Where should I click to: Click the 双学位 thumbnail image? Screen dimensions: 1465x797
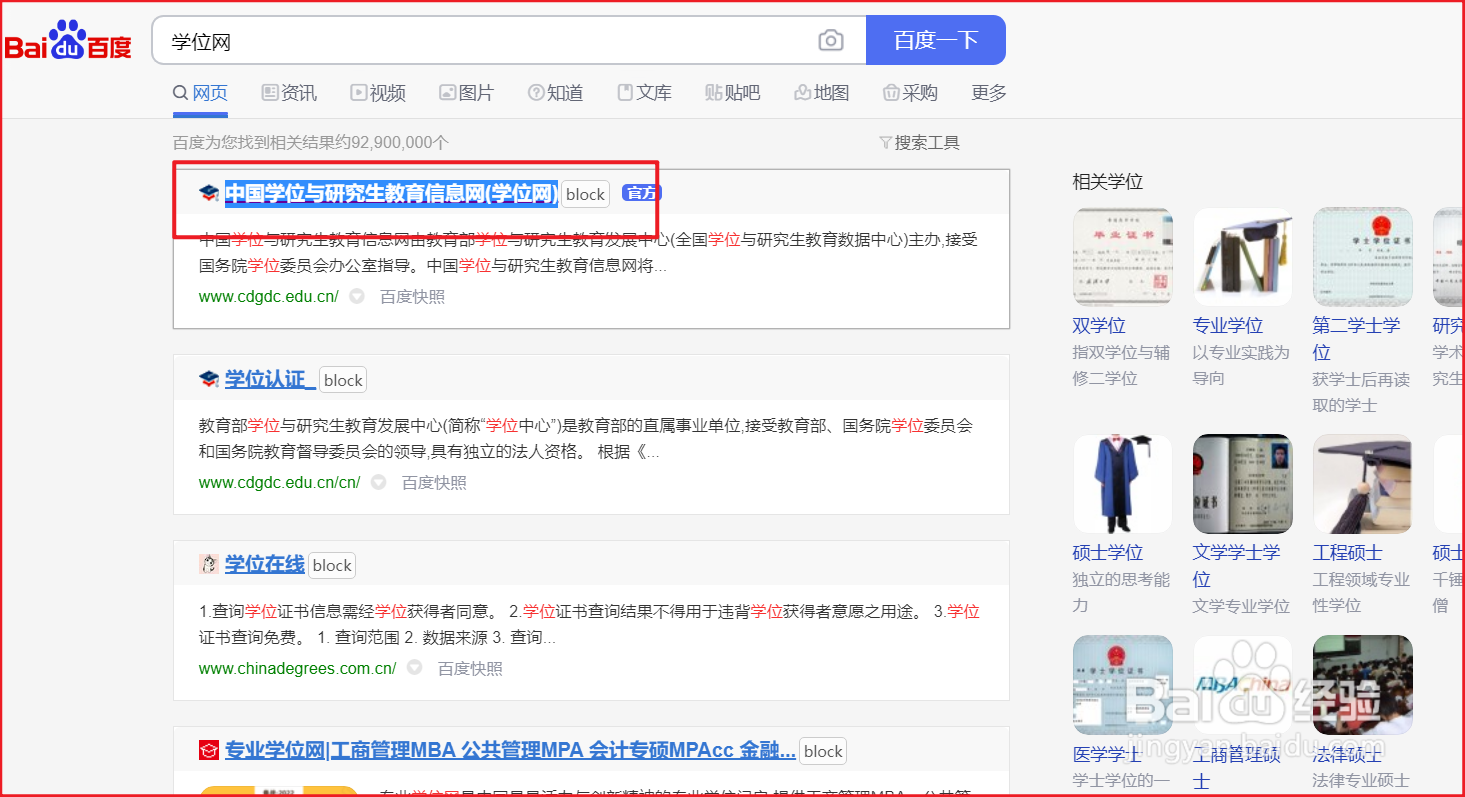coord(1122,257)
